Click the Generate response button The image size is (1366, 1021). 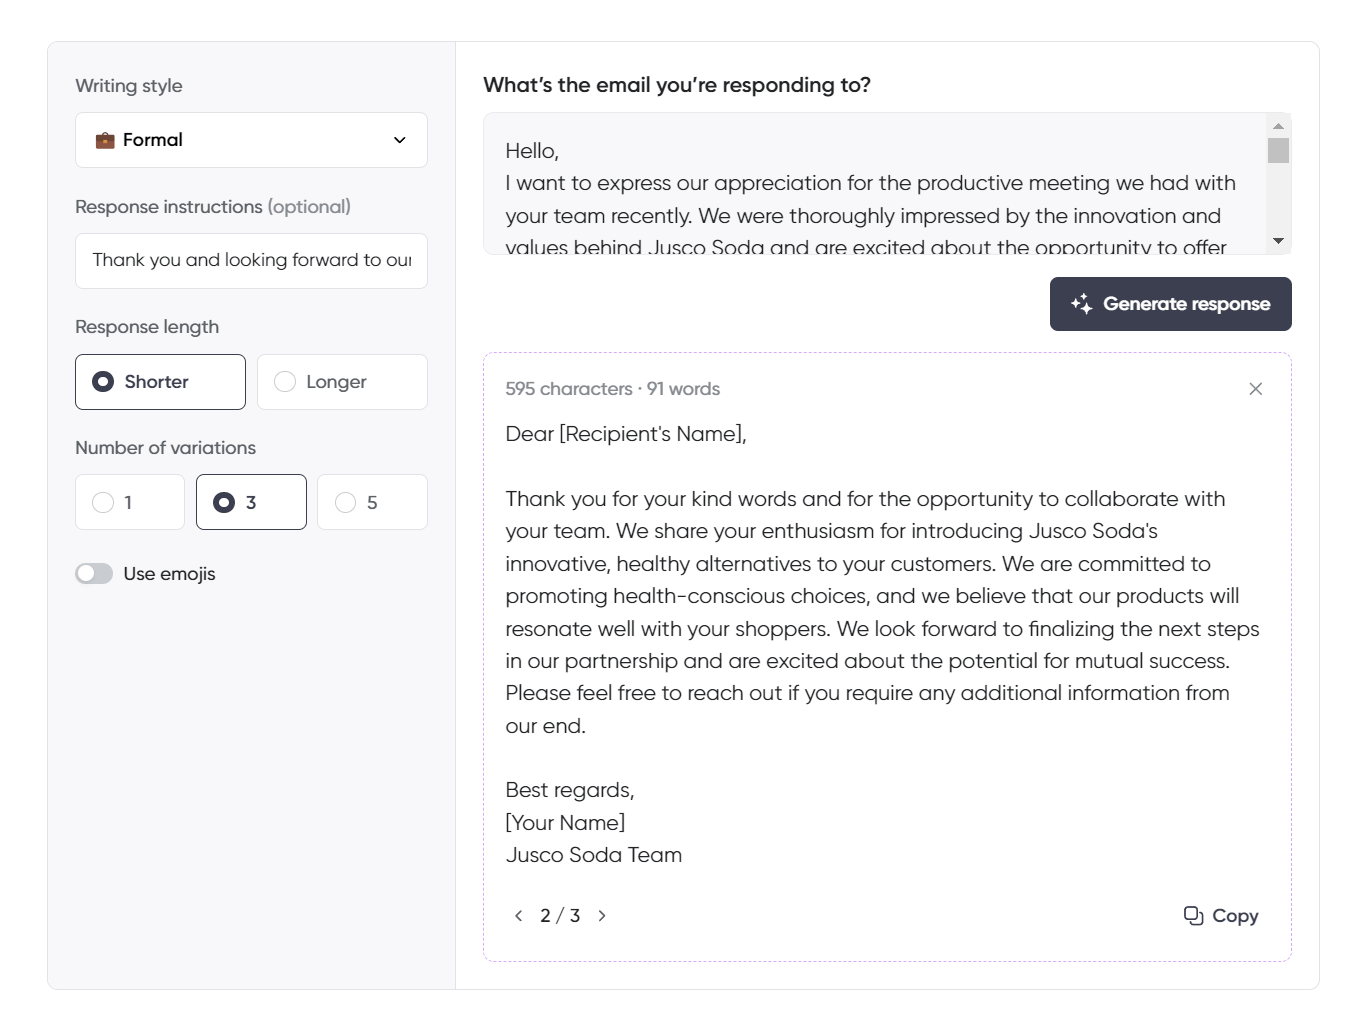pos(1170,303)
